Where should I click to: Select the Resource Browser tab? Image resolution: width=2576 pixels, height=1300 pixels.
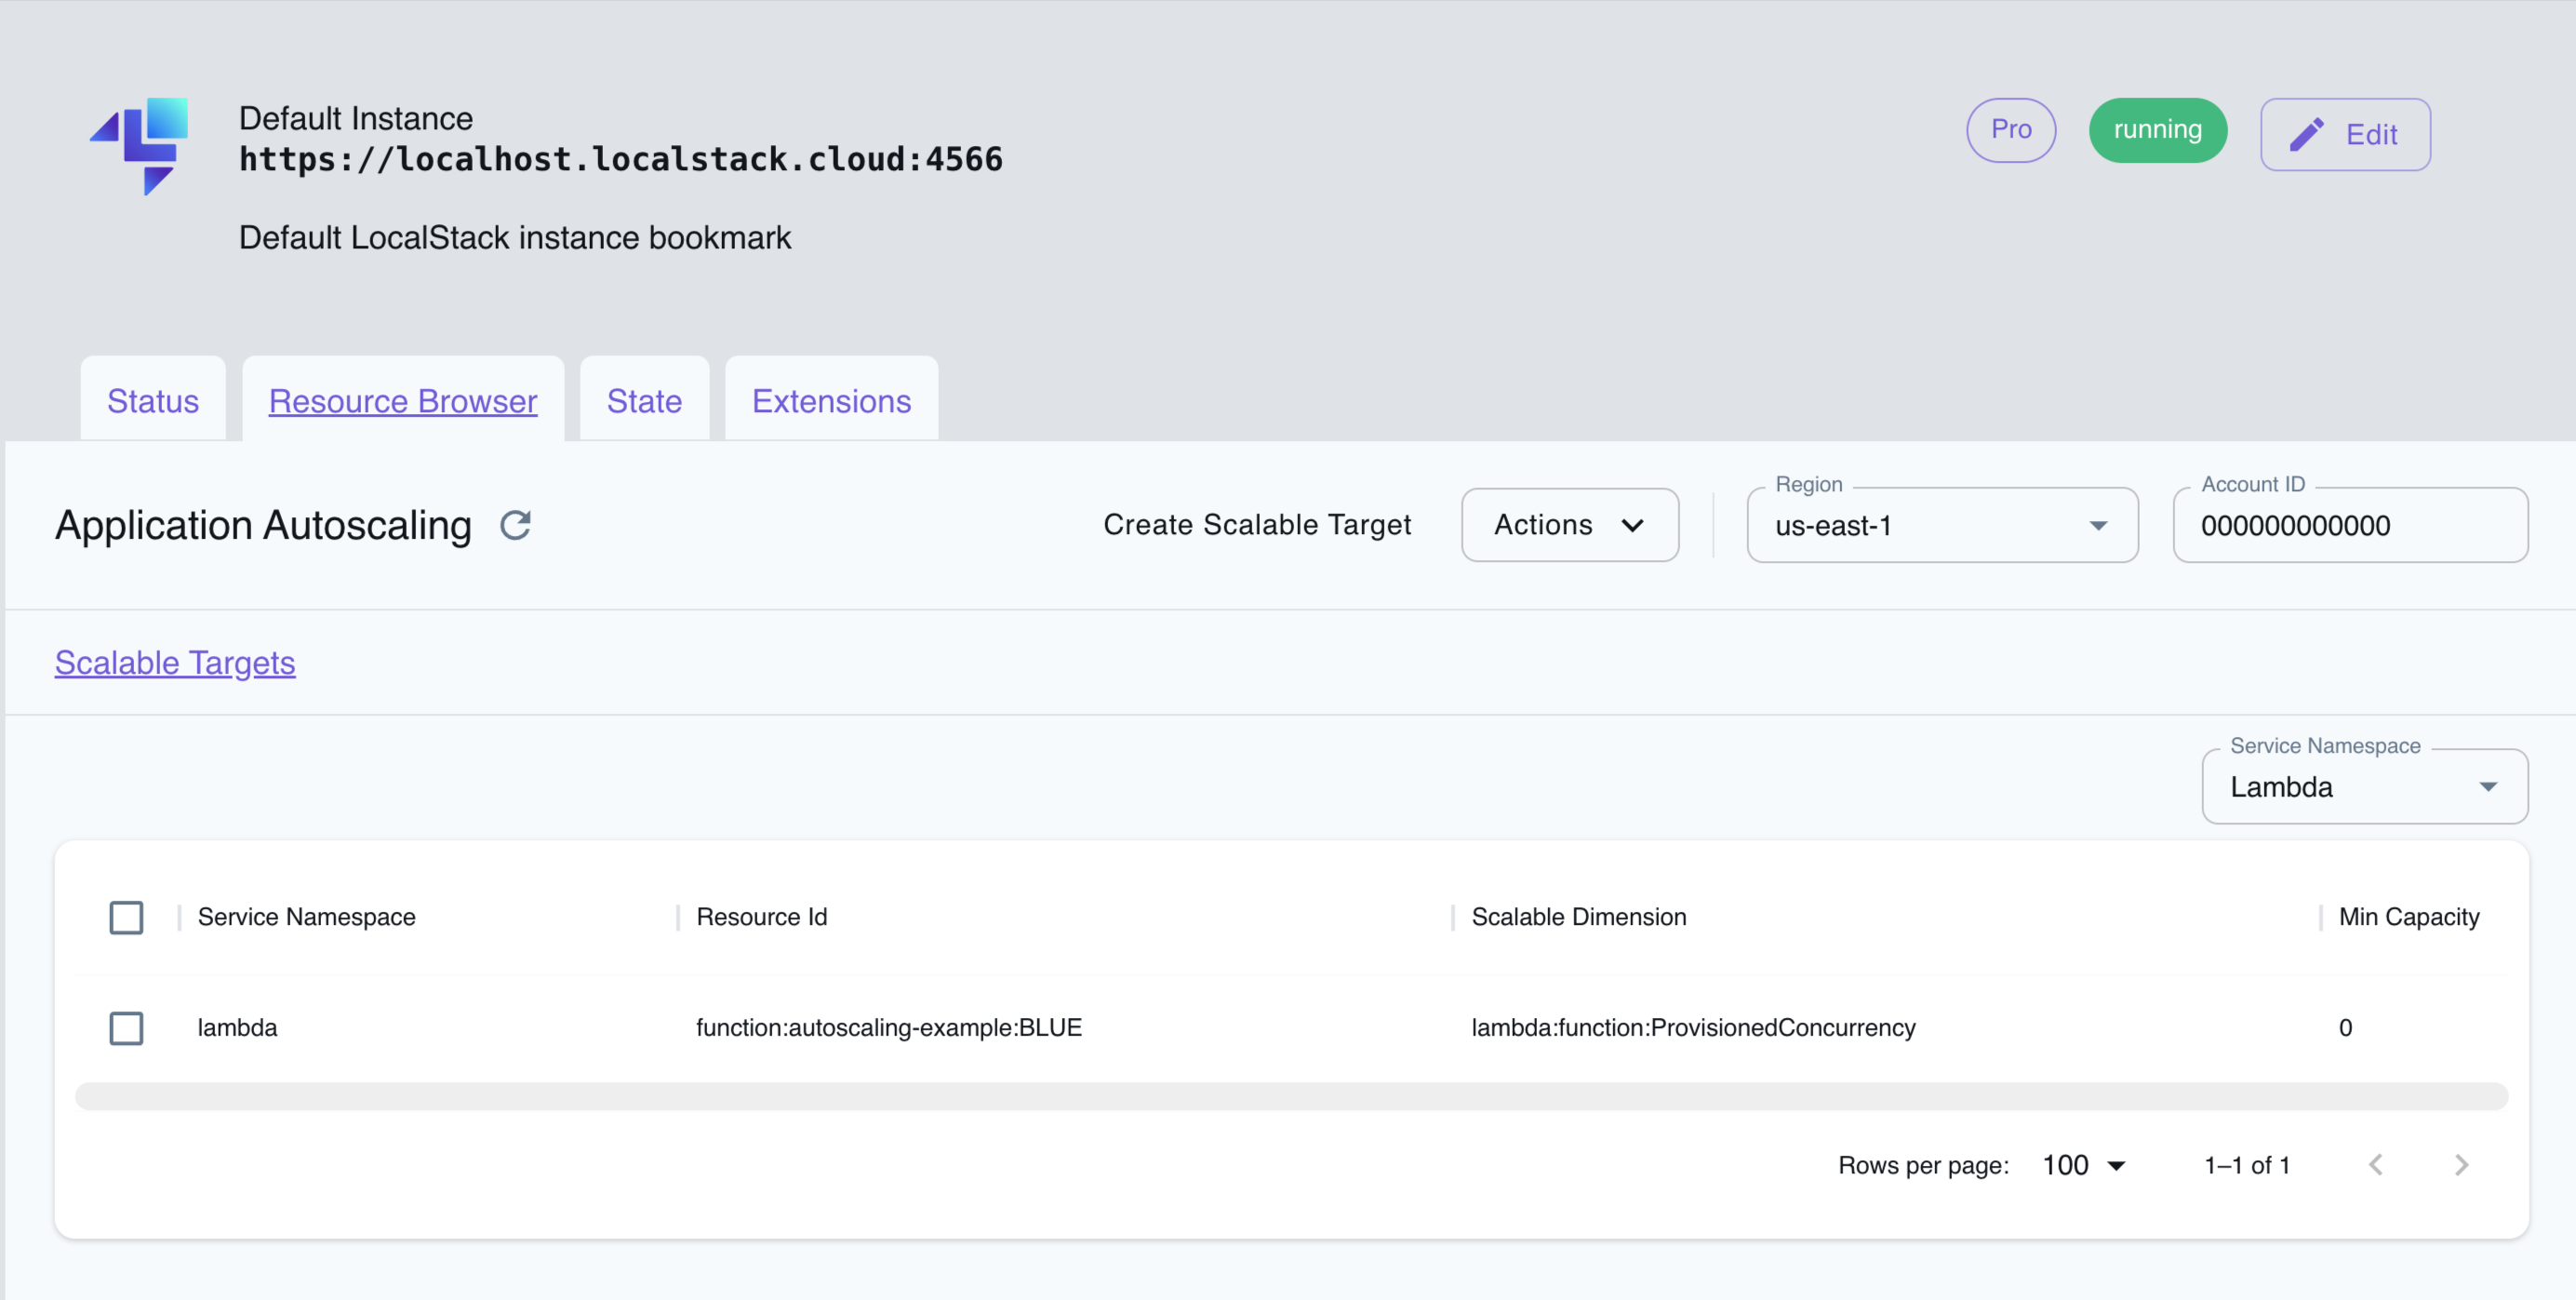tap(402, 401)
